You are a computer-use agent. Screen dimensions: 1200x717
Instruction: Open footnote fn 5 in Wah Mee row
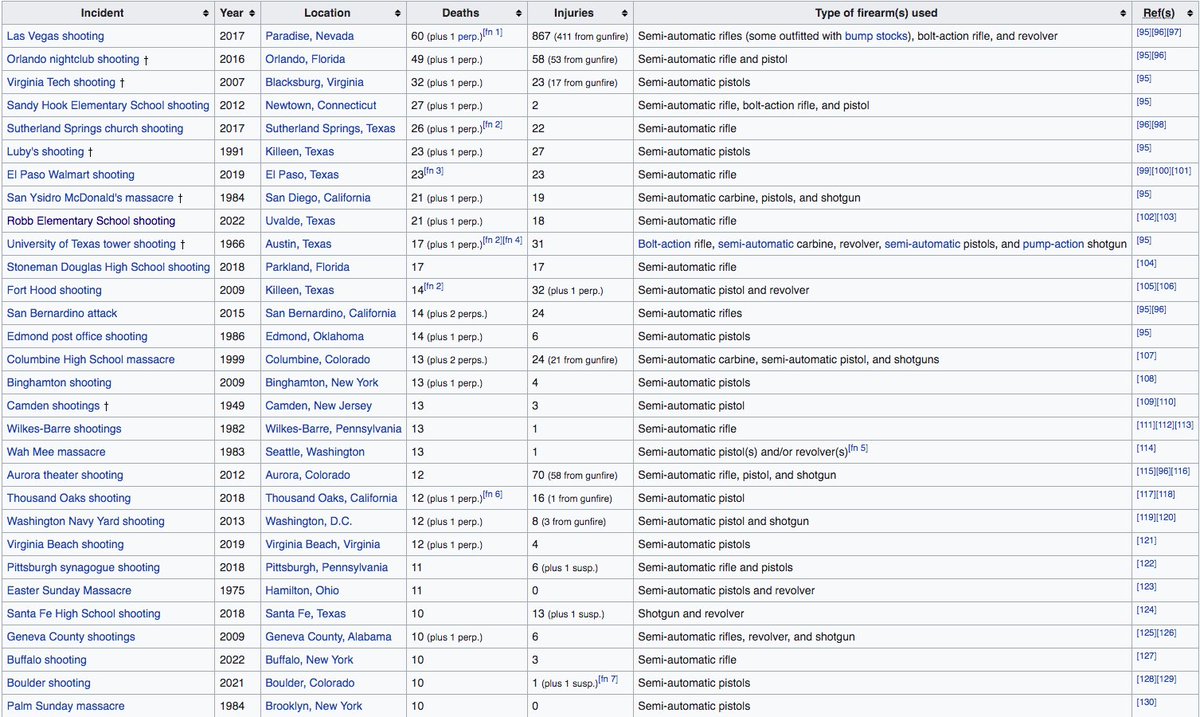857,448
